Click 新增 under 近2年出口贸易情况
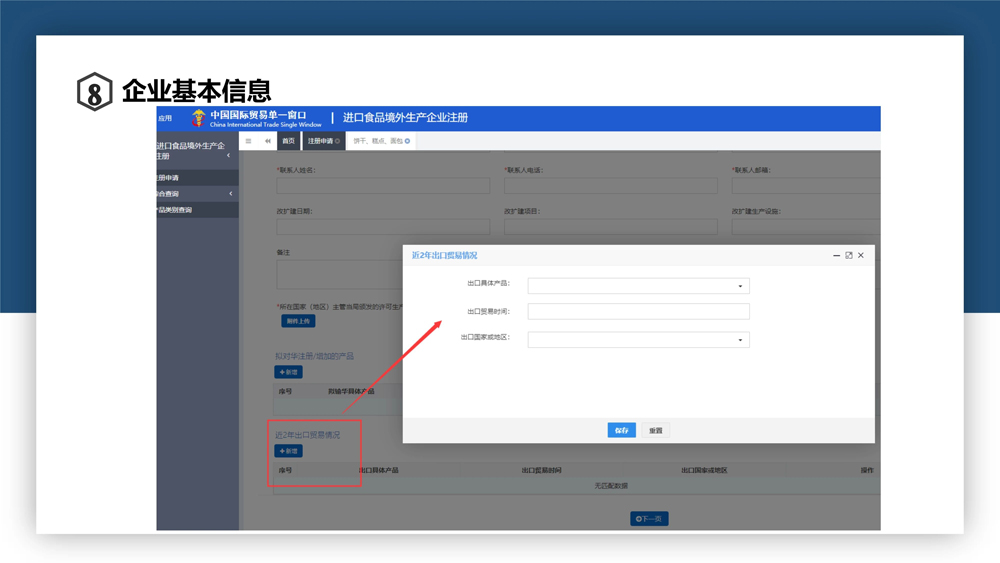This screenshot has height=563, width=1000. (x=288, y=451)
